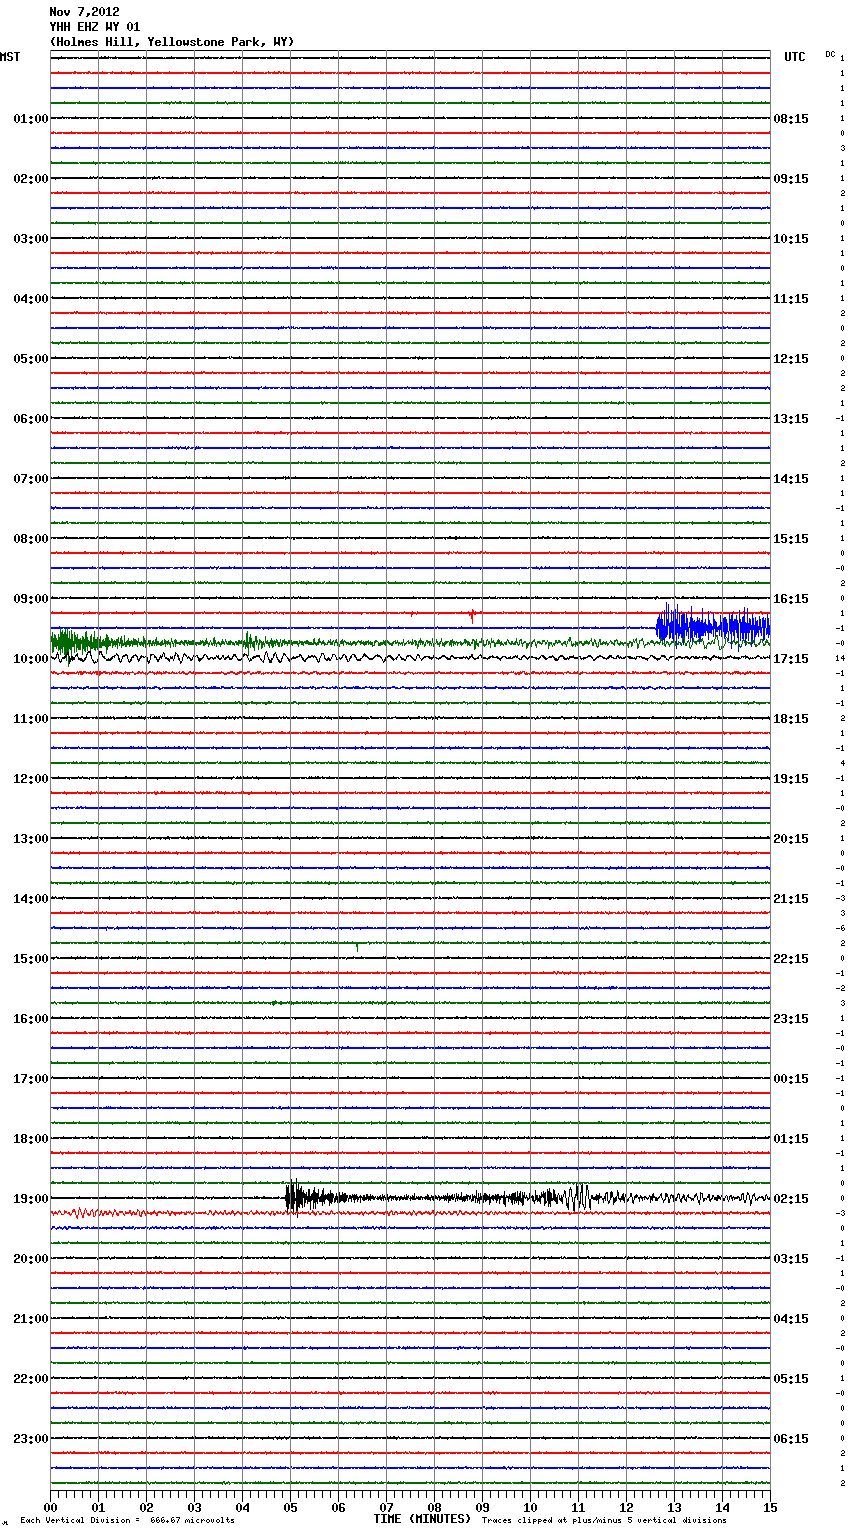Click the 21:15 UTC label
The height and width of the screenshot is (1534, 850).
pos(791,899)
